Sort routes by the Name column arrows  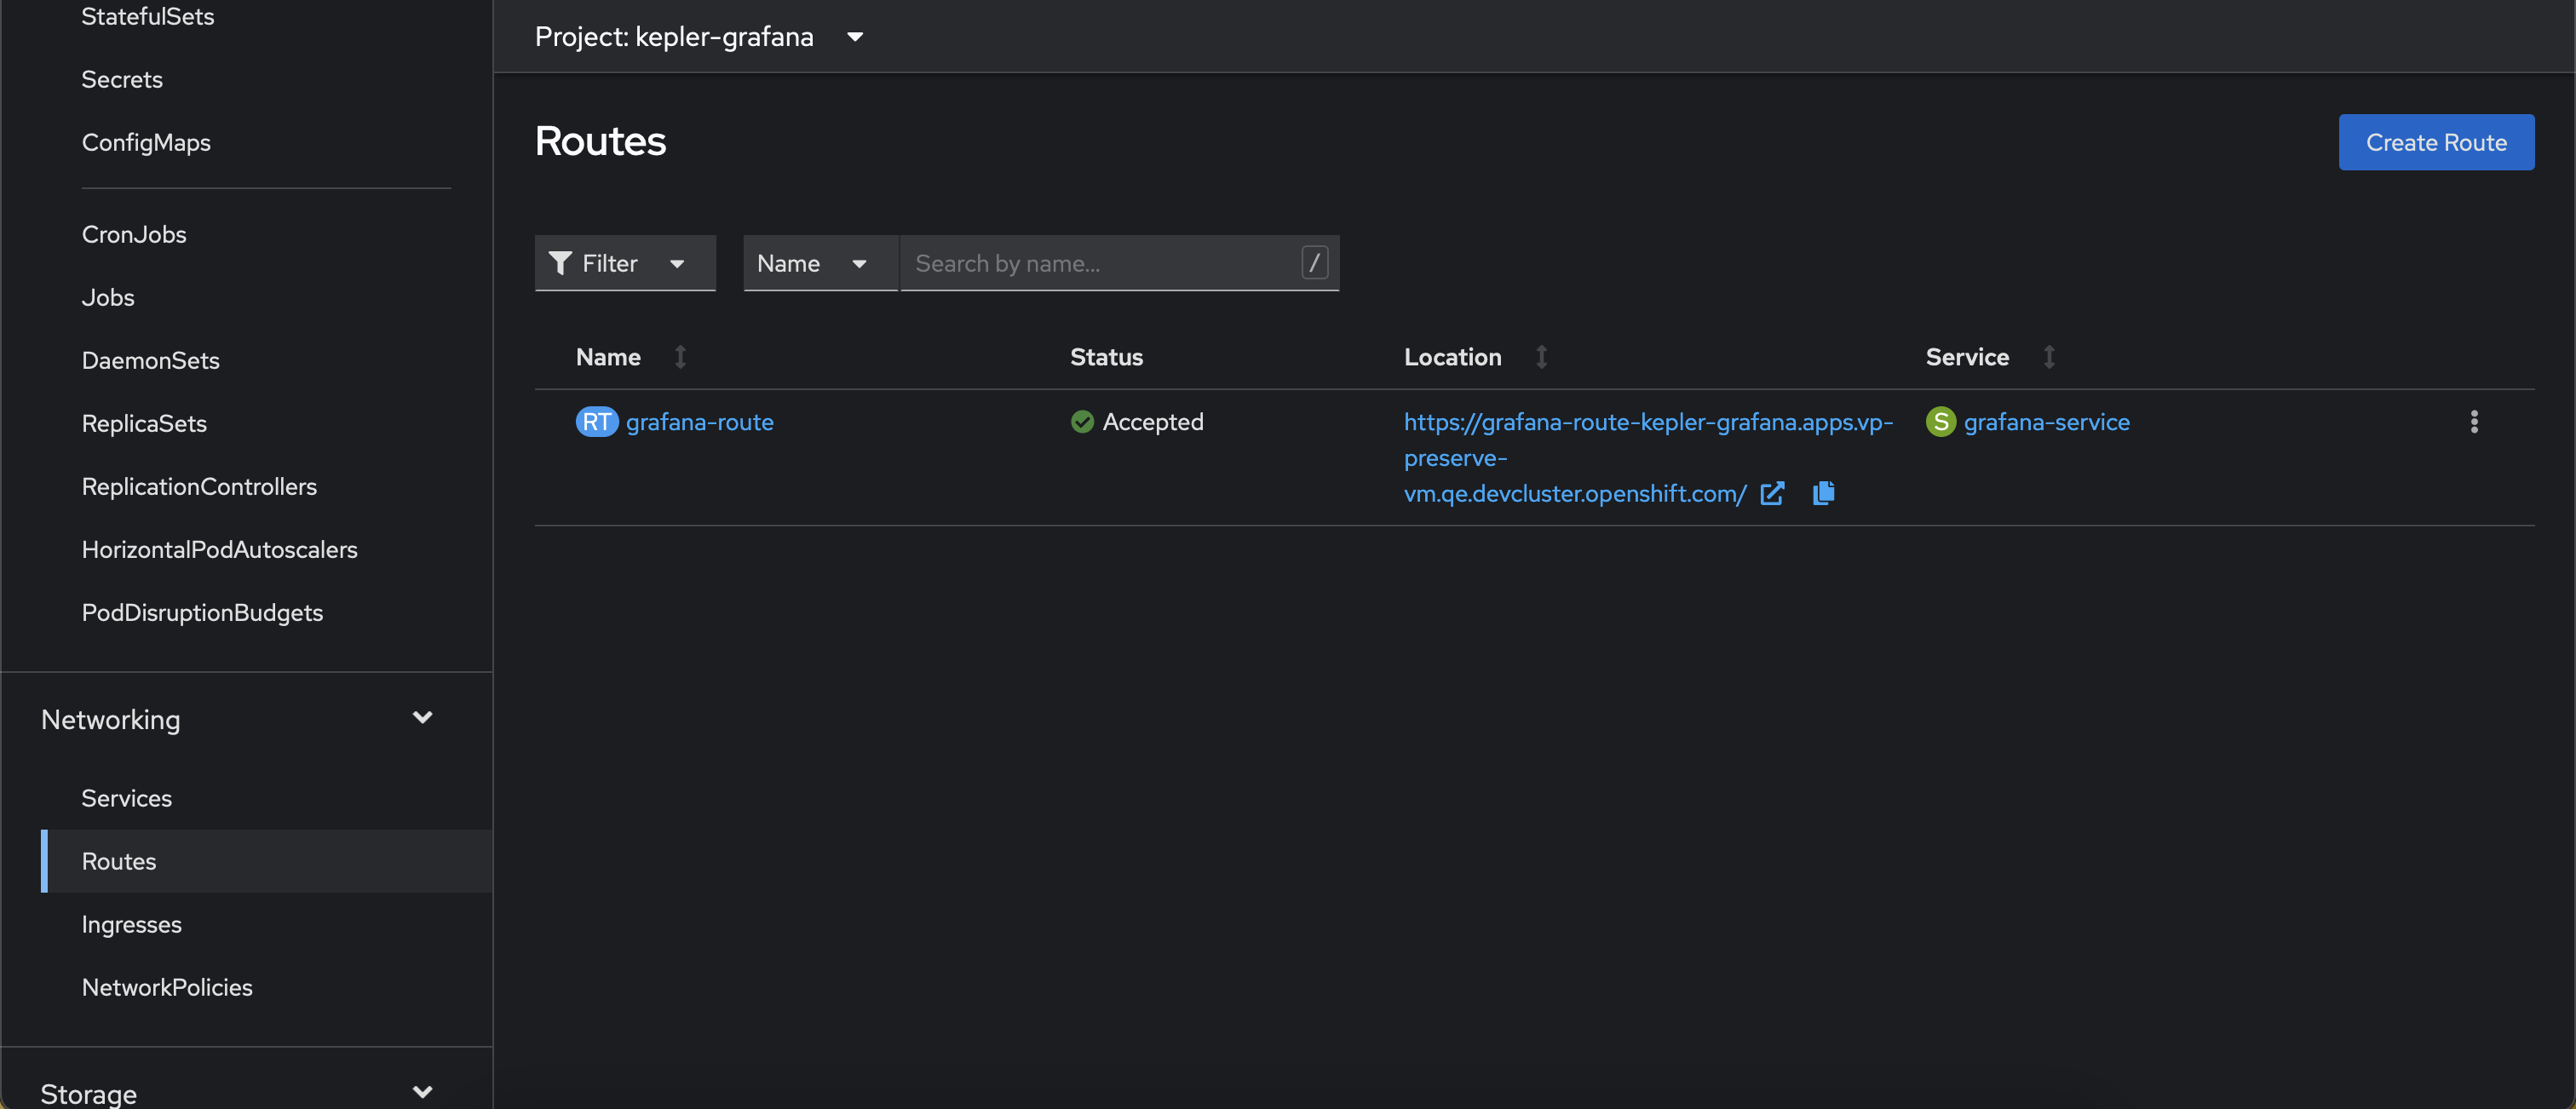tap(680, 357)
